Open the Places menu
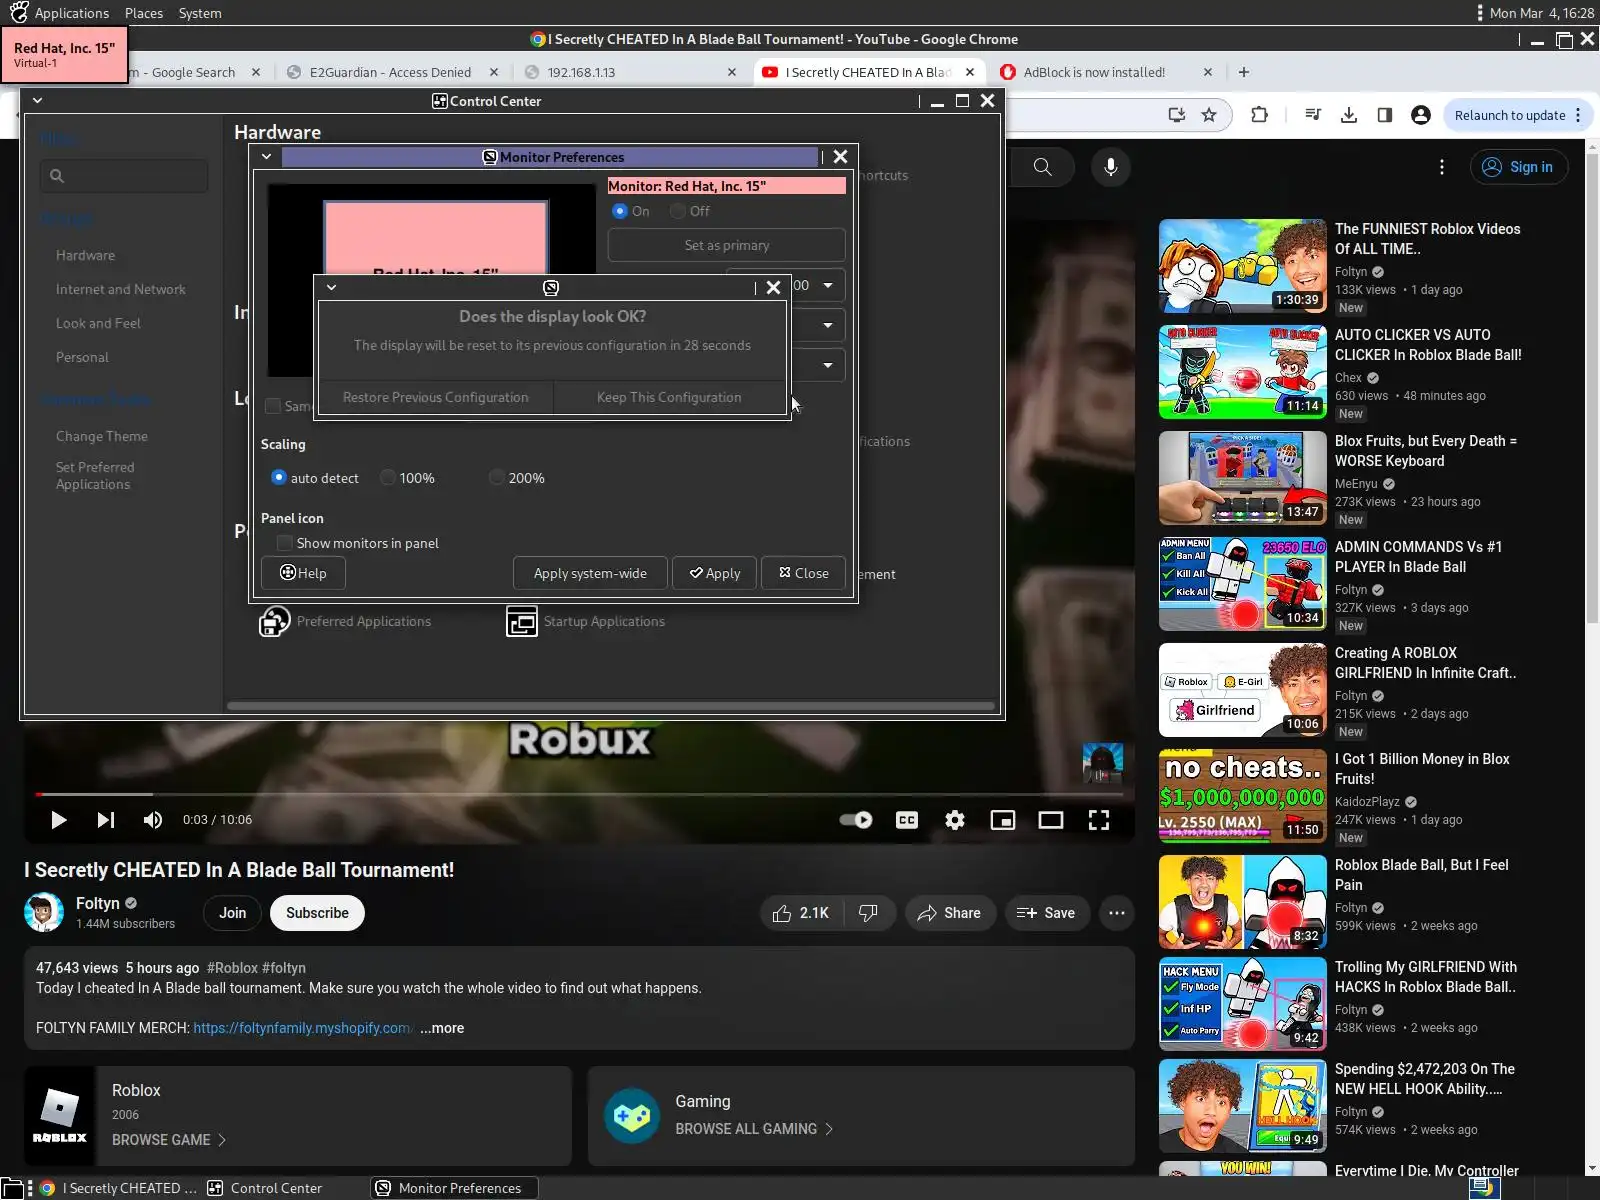The width and height of the screenshot is (1600, 1200). click(x=144, y=13)
